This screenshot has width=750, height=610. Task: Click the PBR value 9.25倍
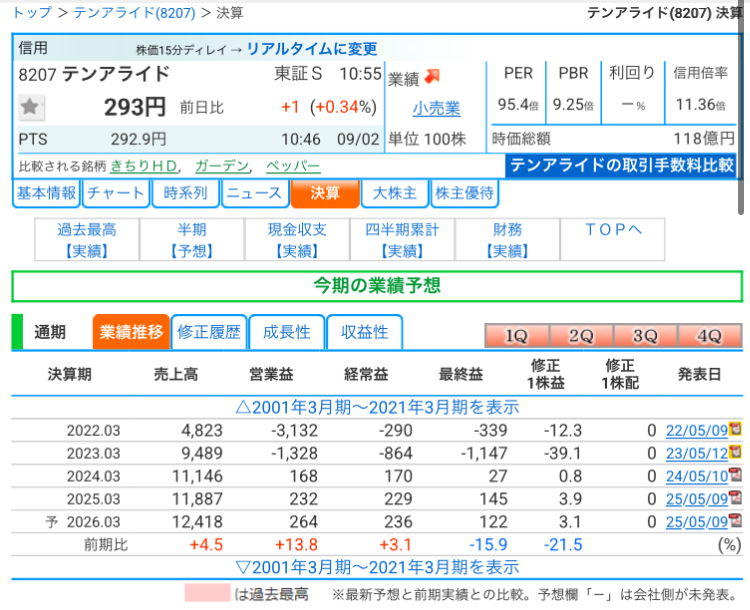(x=573, y=104)
